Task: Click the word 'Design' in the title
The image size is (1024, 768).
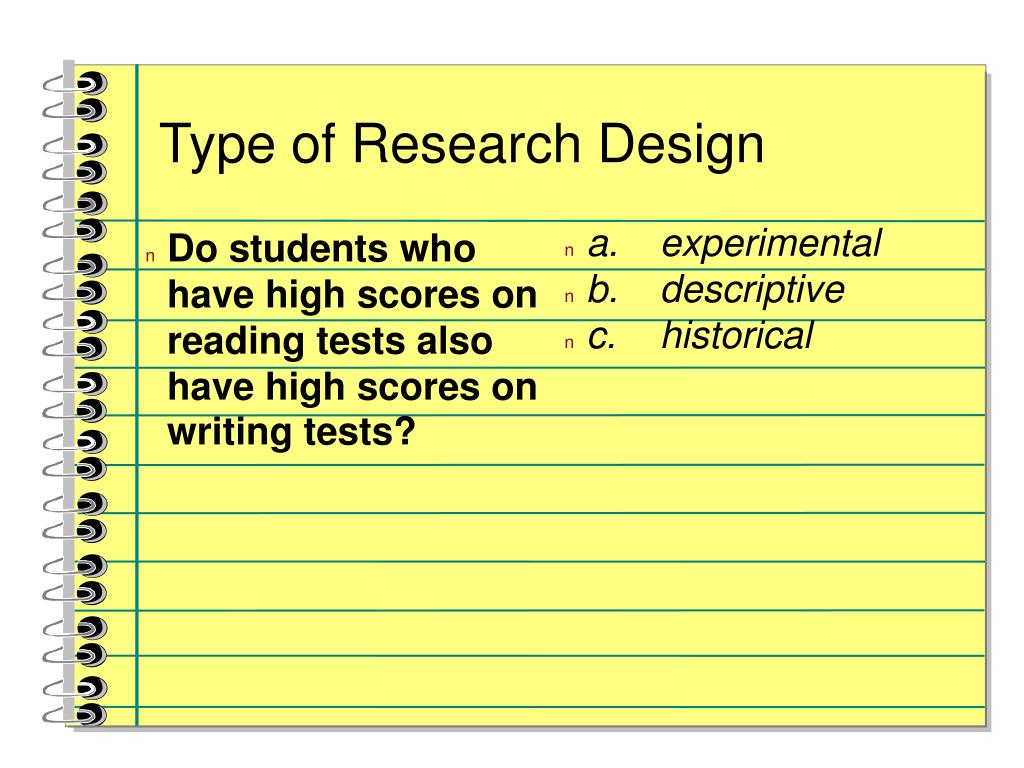Action: 680,145
